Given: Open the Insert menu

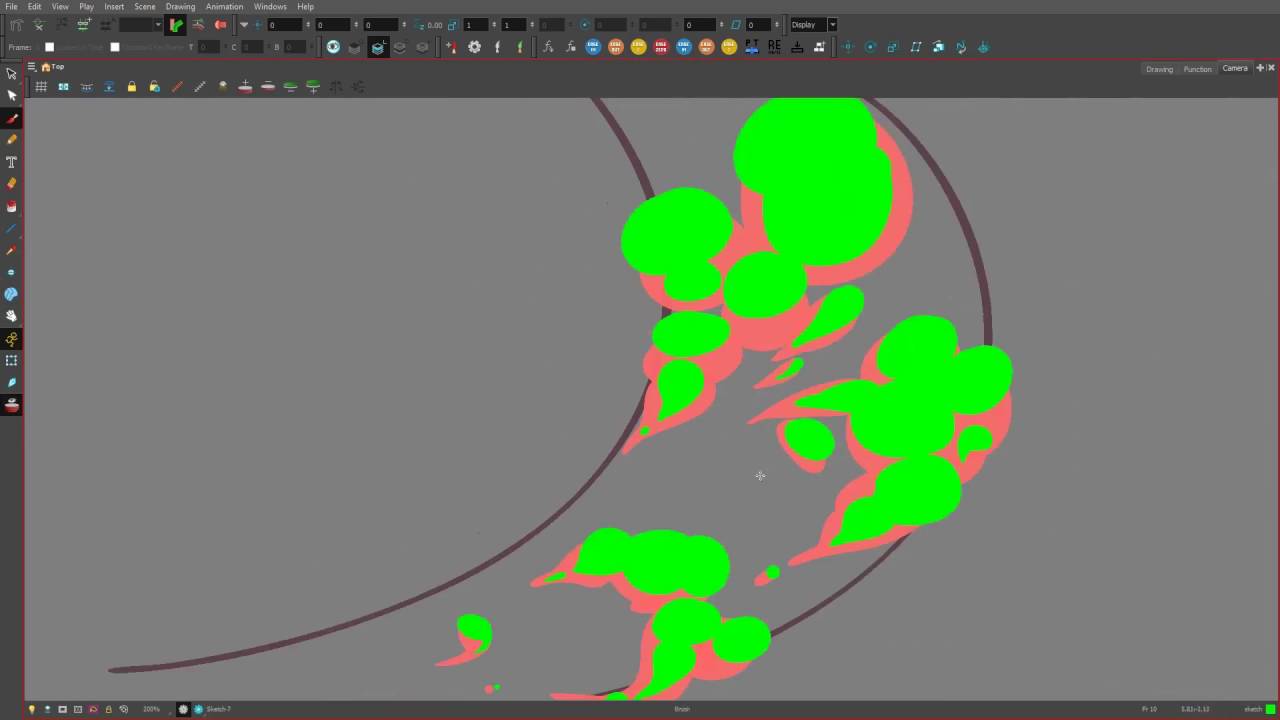Looking at the screenshot, I should [x=114, y=6].
